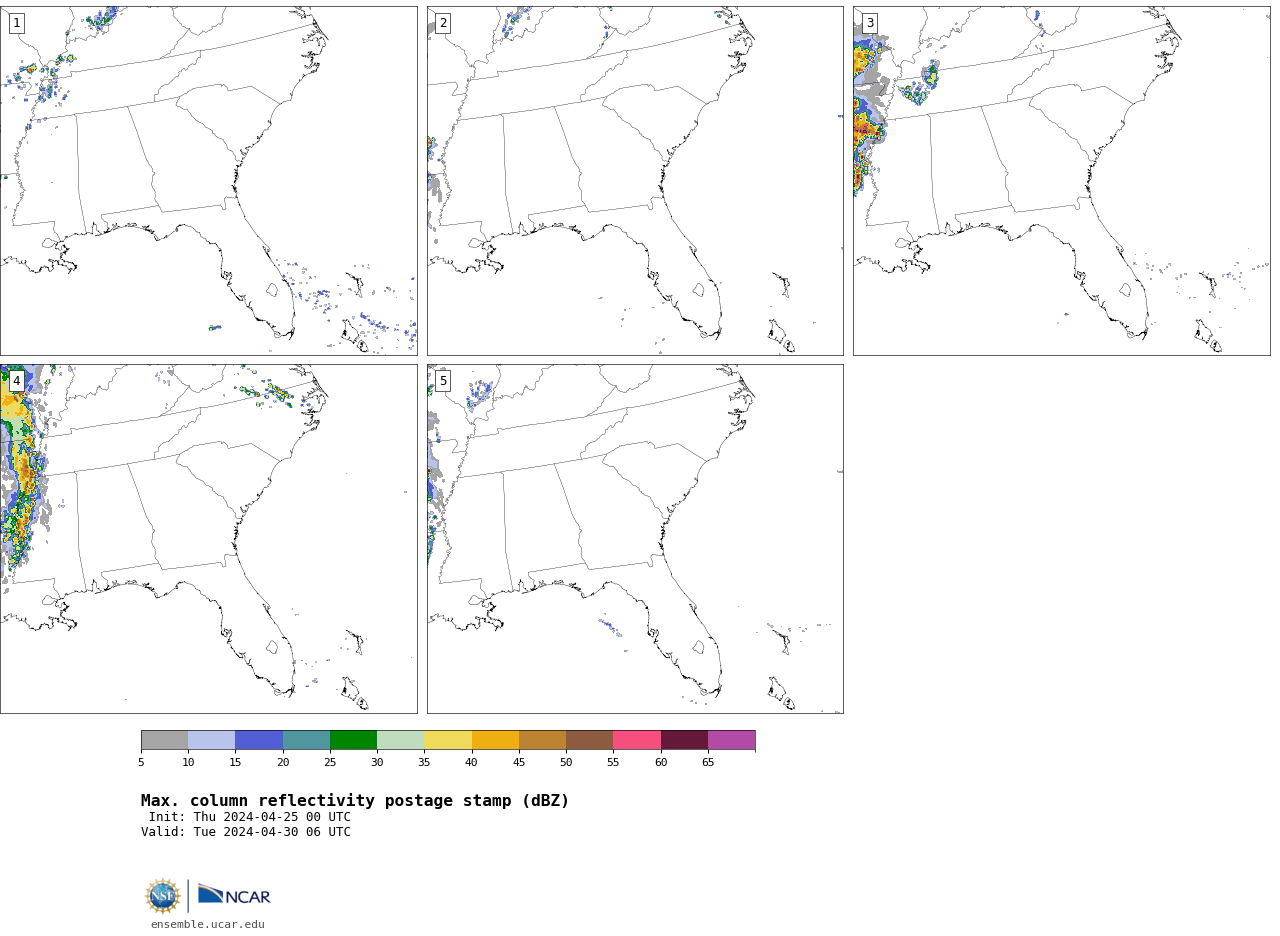Screen dimensions: 1280x936
Task: Click the purple 65+ dBZ swatch
Action: (731, 740)
